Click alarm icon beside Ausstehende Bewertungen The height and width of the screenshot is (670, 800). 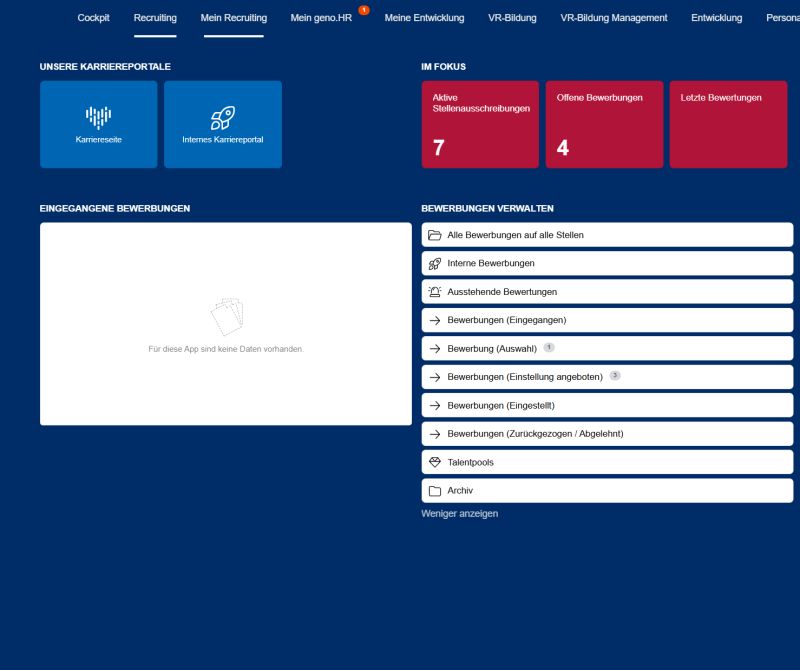[x=434, y=292]
